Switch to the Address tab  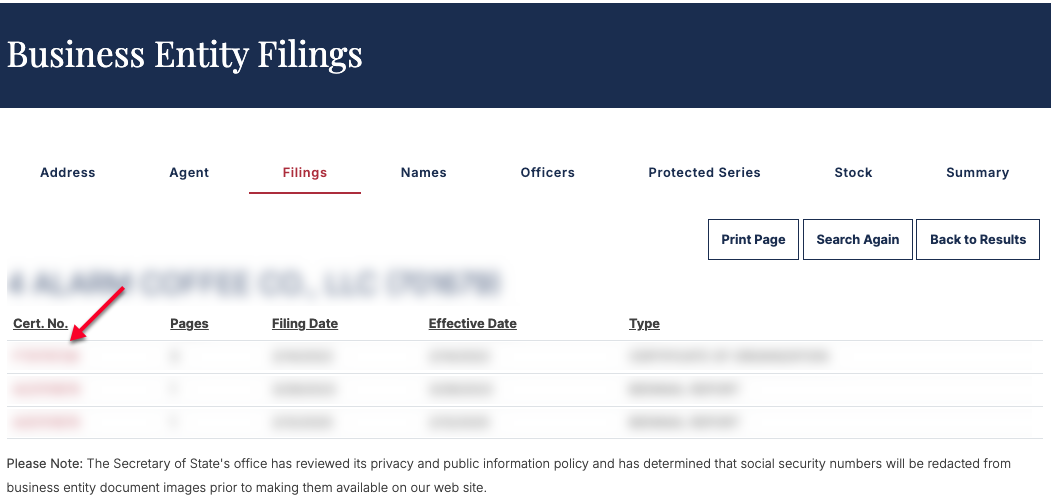[68, 172]
